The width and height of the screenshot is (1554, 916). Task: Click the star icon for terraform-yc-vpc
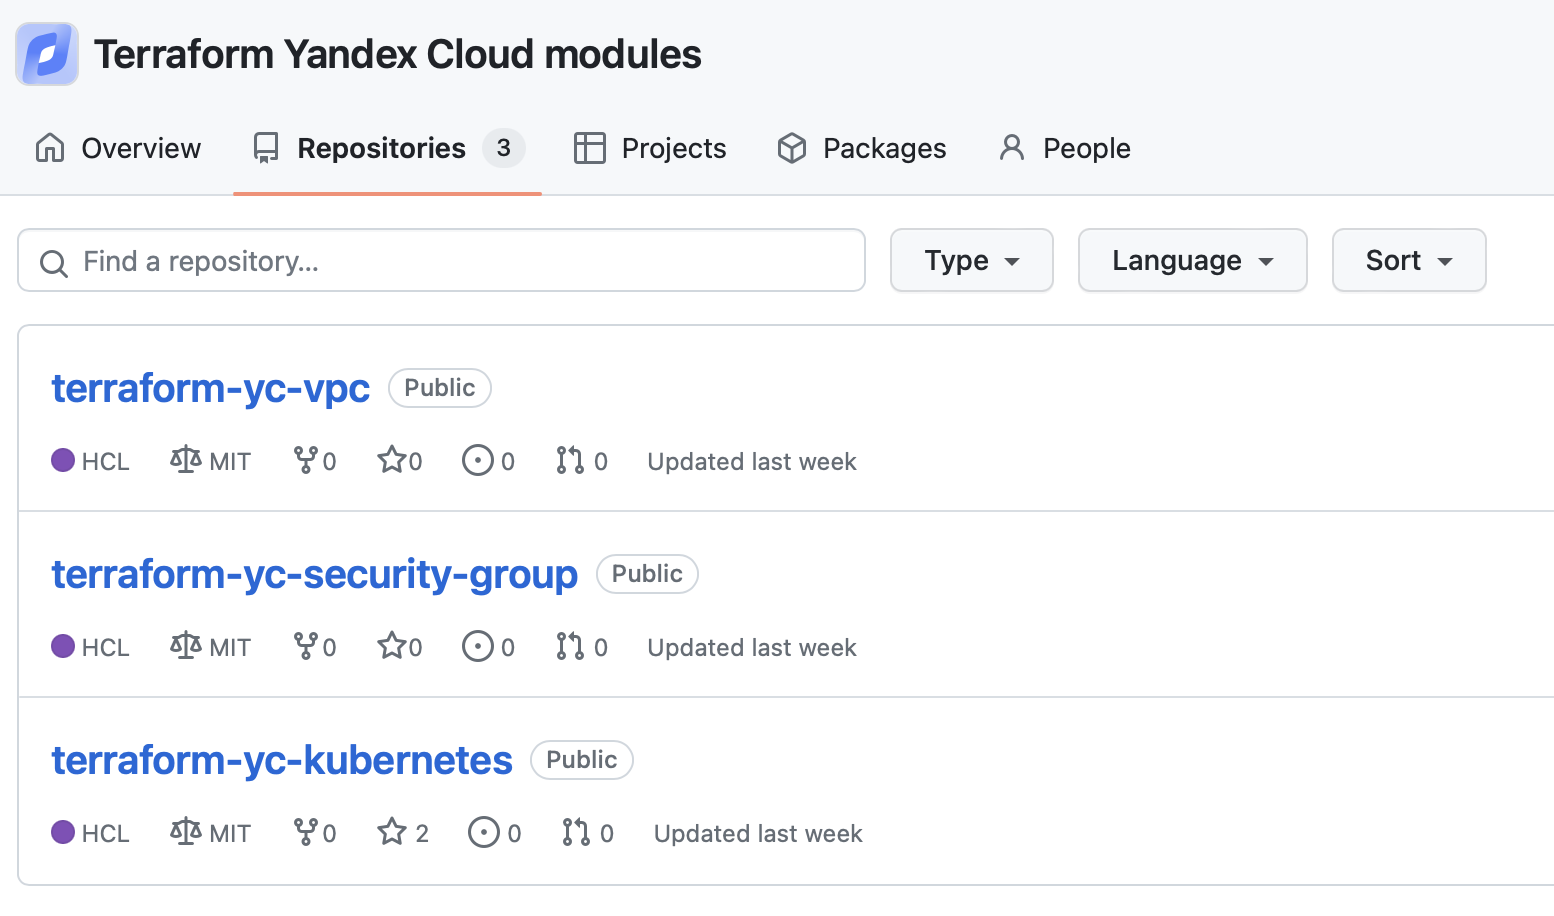pos(391,460)
